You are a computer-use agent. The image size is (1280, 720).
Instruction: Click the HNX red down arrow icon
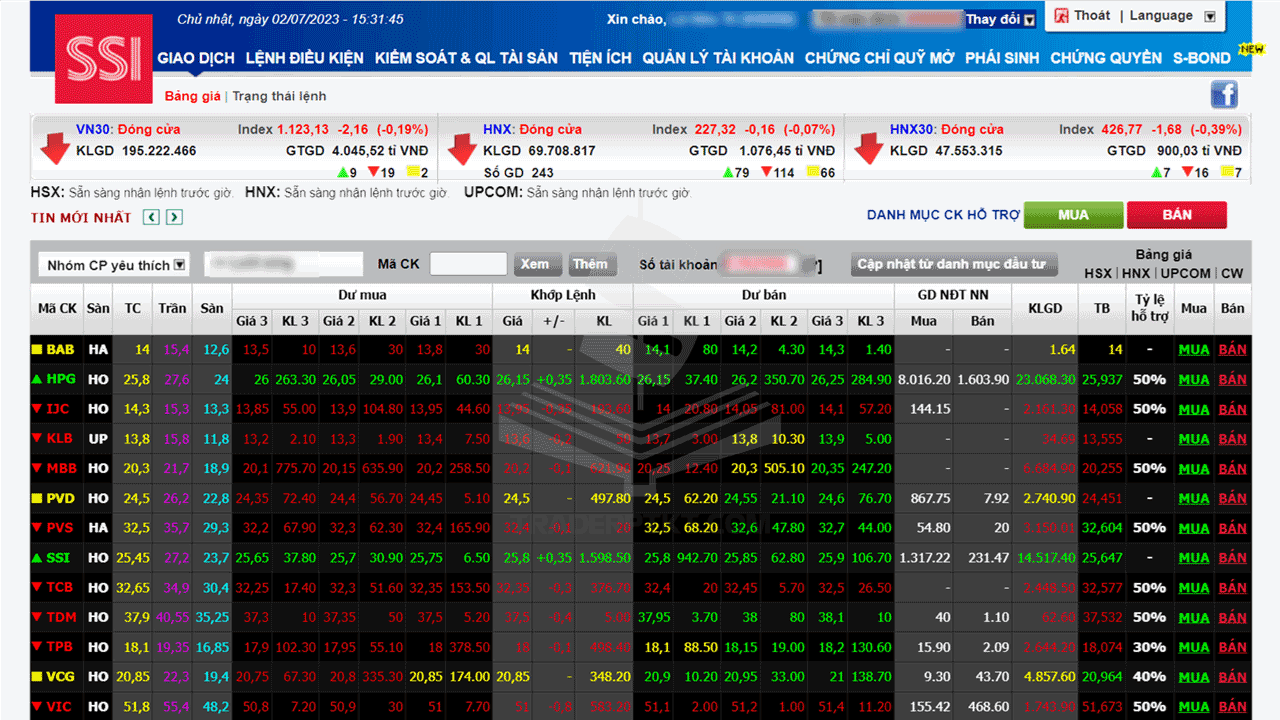461,149
